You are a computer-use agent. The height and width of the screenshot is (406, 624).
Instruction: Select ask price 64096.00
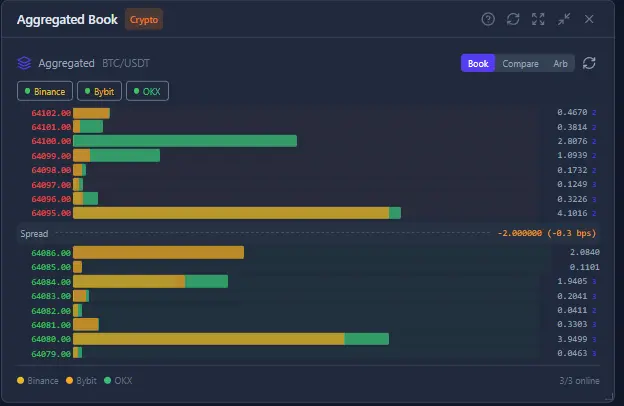coord(51,199)
